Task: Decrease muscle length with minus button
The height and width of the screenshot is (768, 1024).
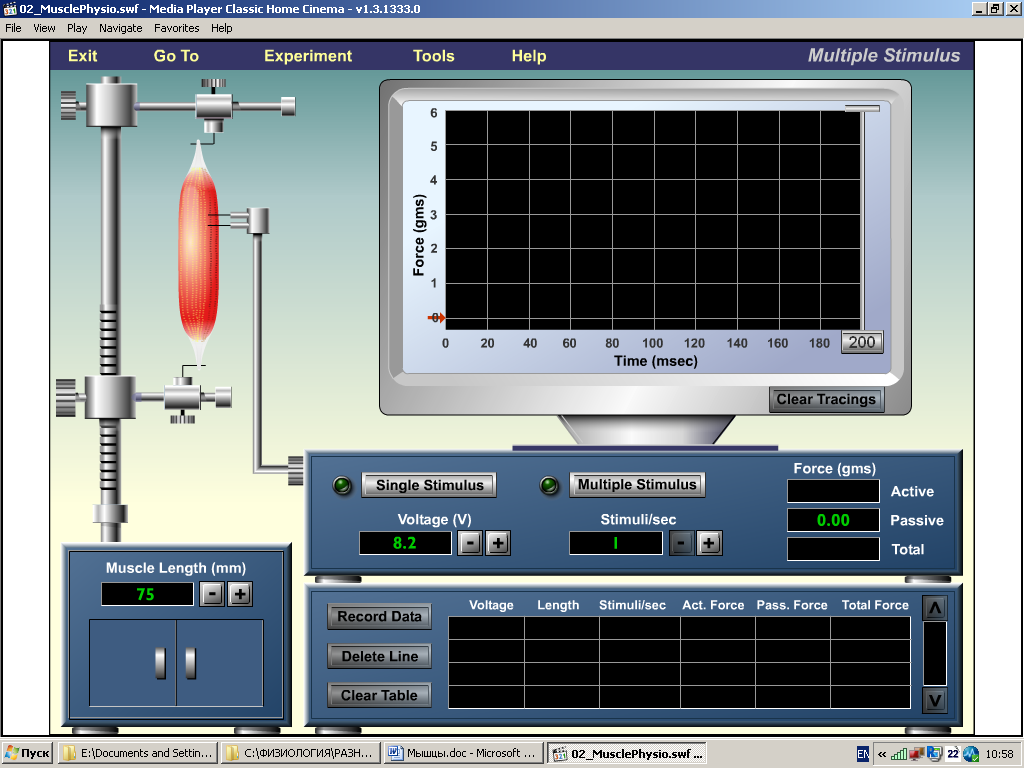Action: (211, 594)
